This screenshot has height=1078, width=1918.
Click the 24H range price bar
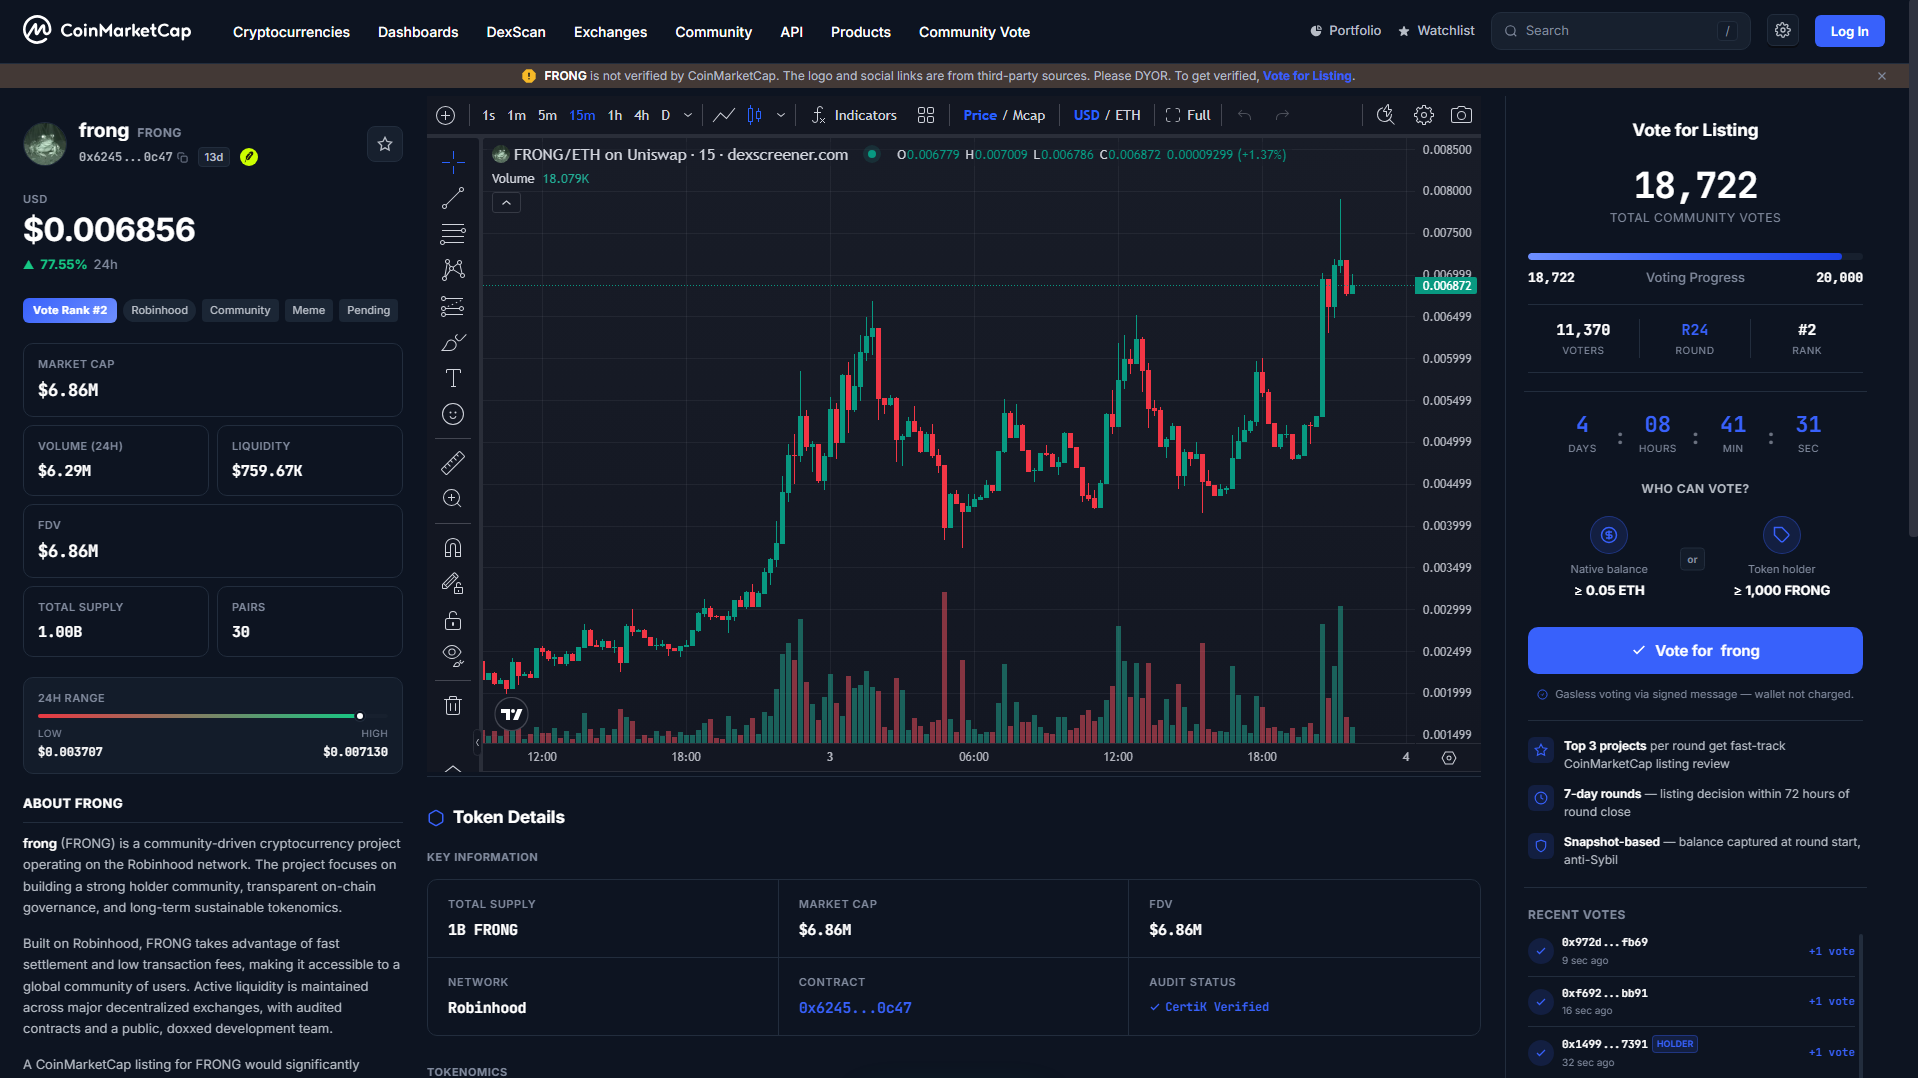tap(213, 716)
